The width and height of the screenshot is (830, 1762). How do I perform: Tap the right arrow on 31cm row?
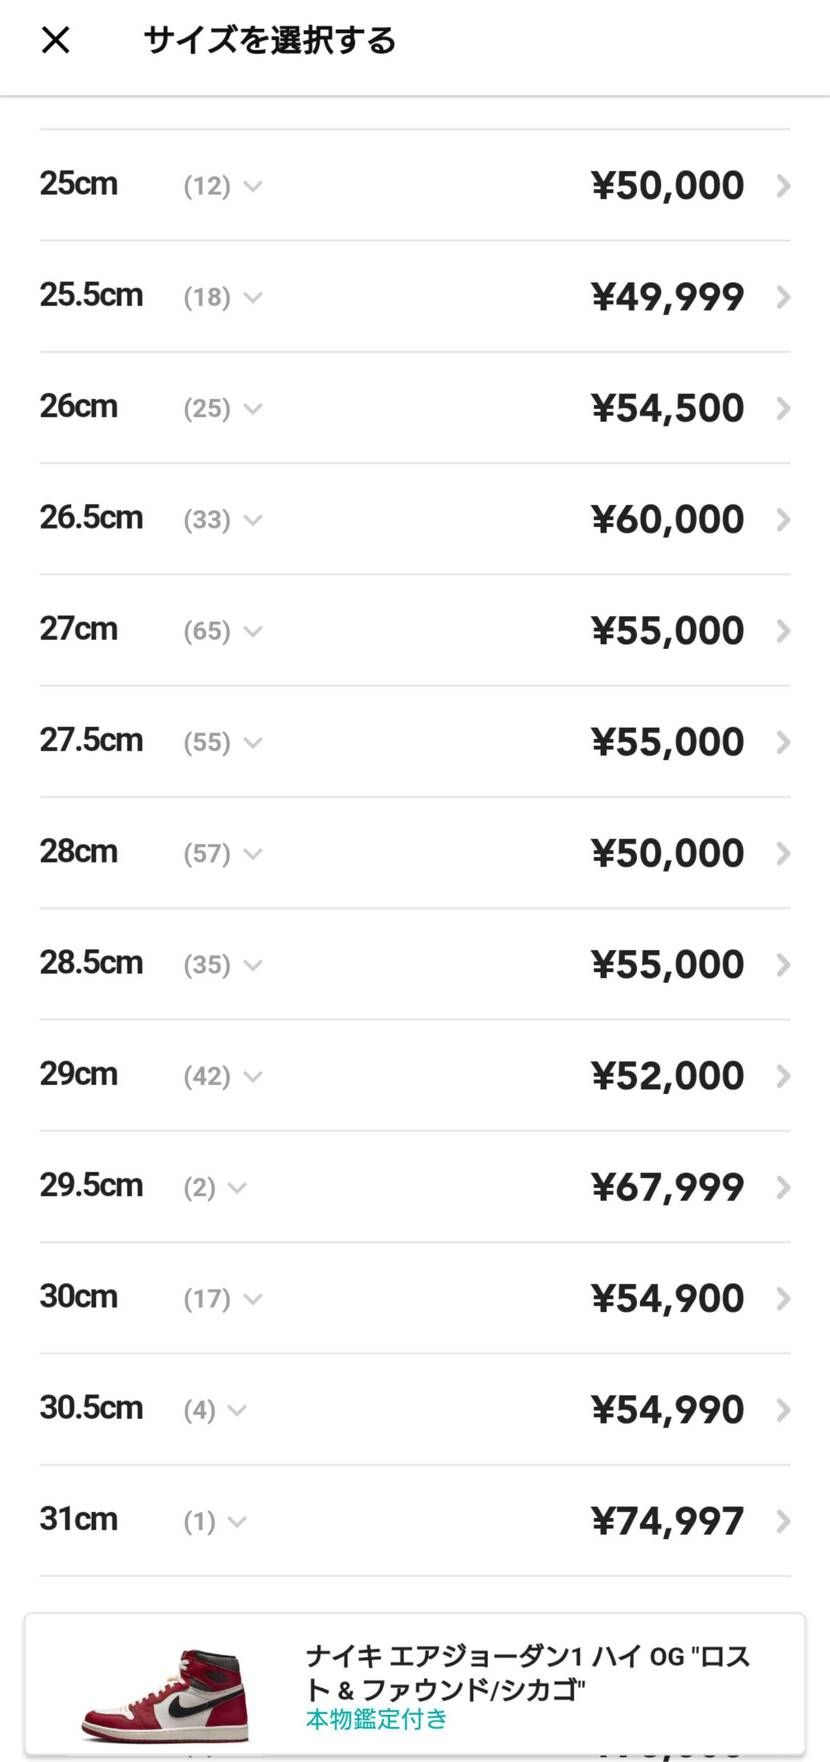(x=784, y=1522)
